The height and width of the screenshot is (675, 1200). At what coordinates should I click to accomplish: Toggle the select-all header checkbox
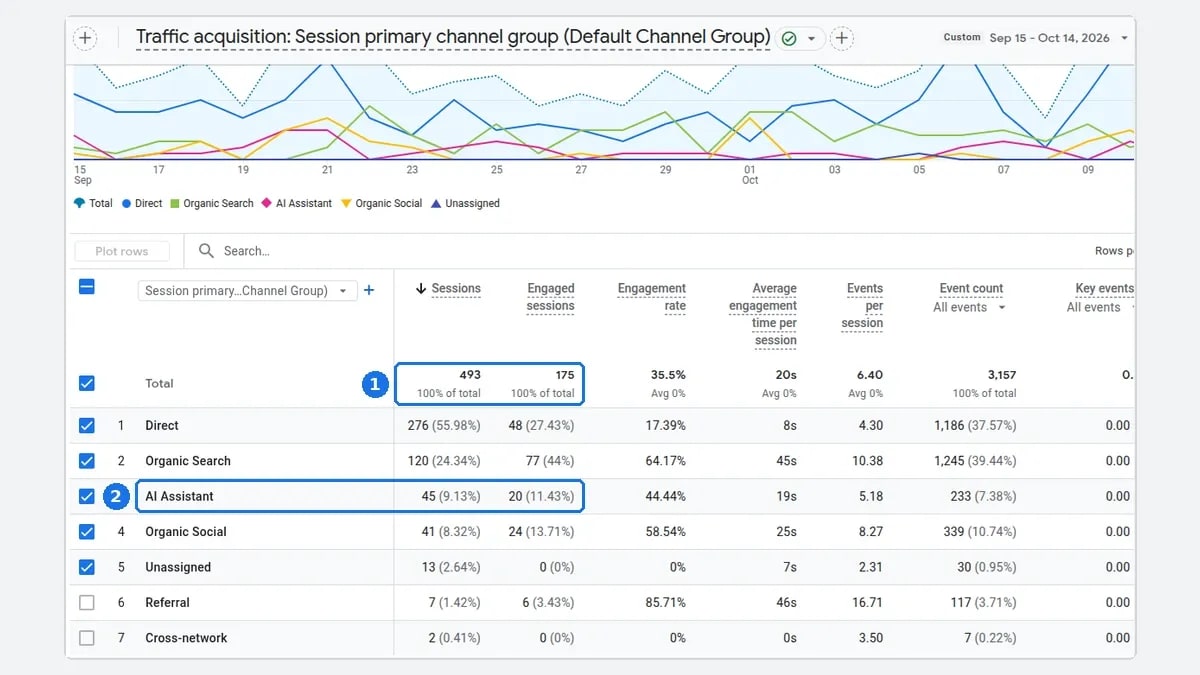pyautogui.click(x=87, y=287)
